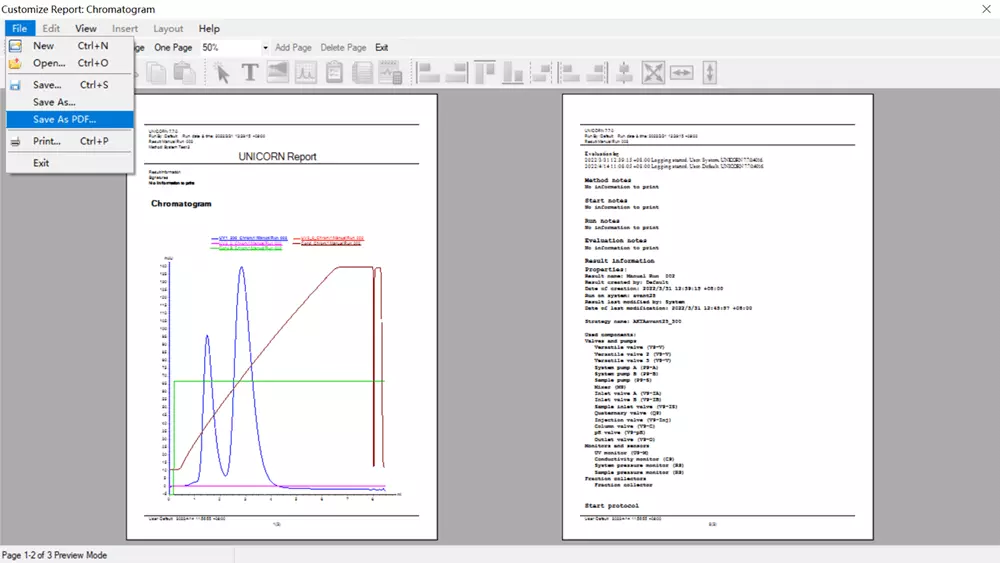Open the zoom 50% dropdown

point(265,48)
